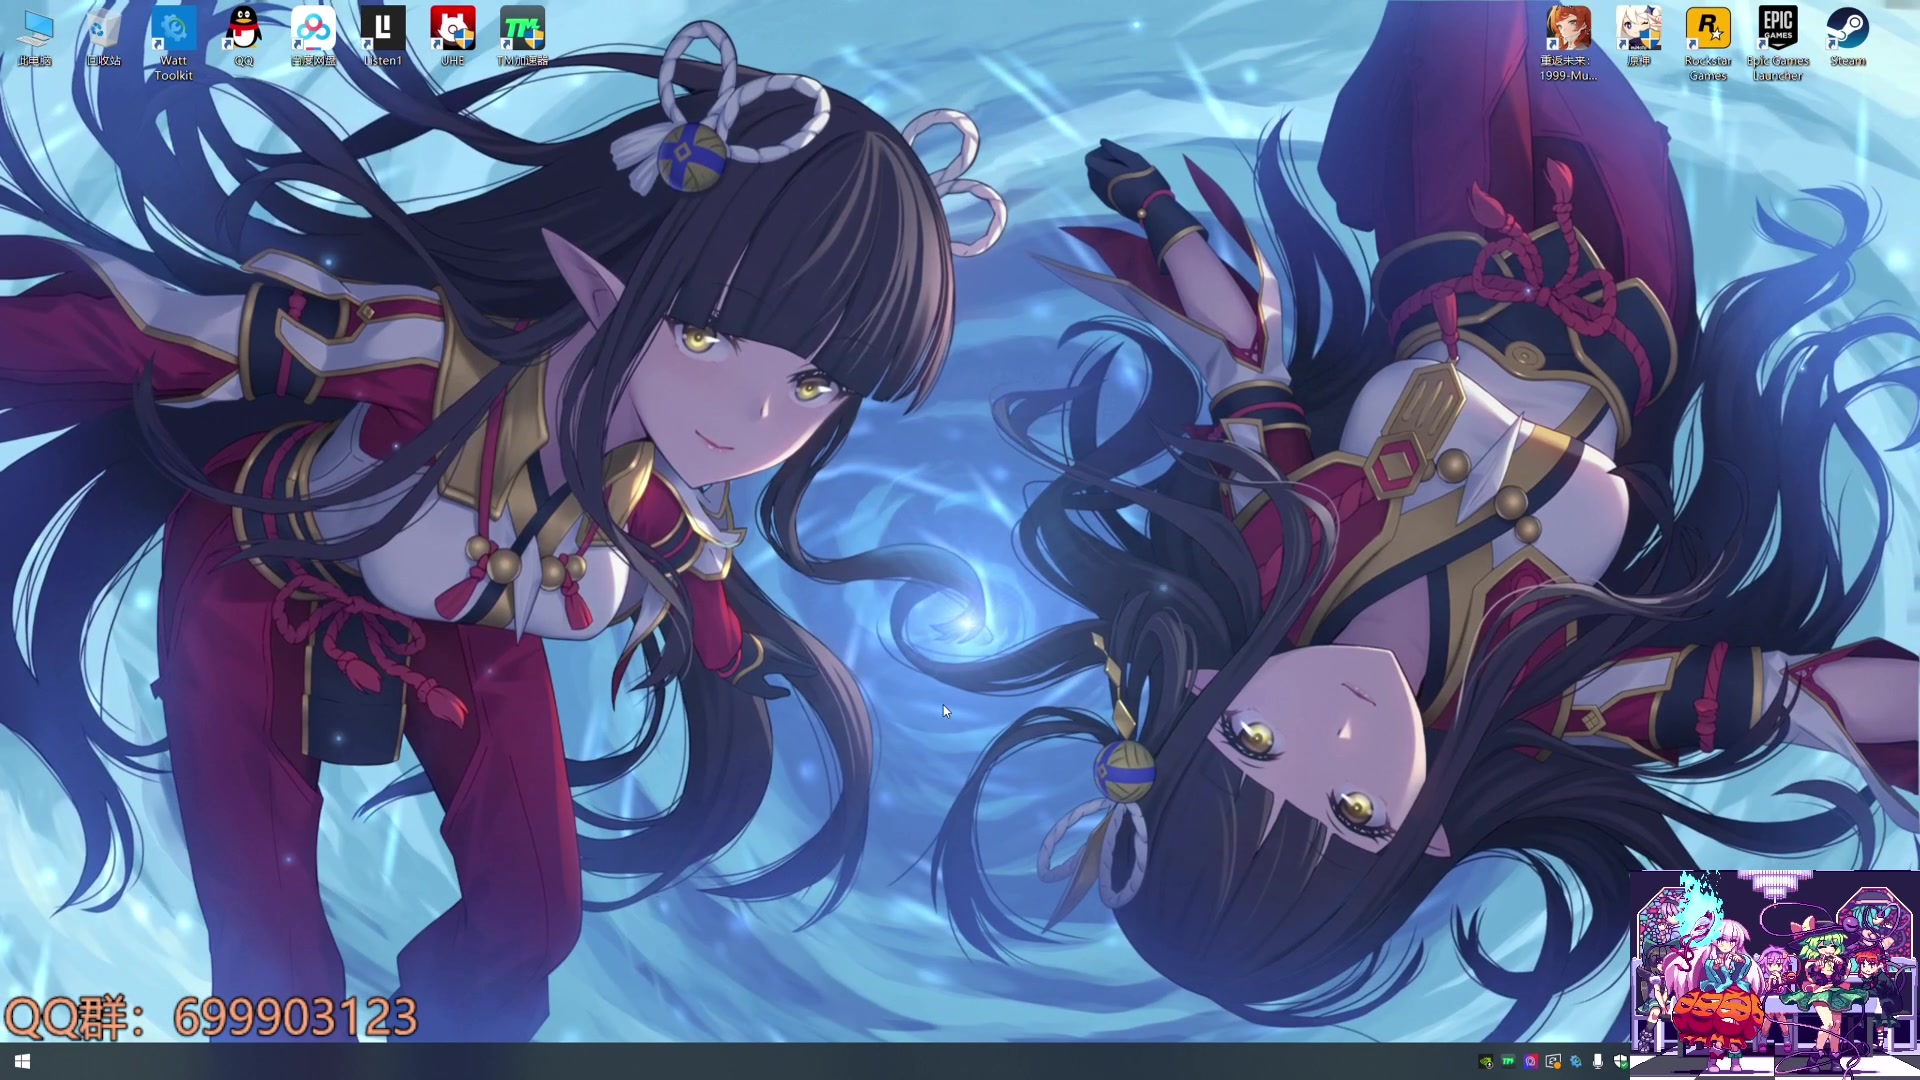Select the 回收站 recycle bin icon

[103, 37]
